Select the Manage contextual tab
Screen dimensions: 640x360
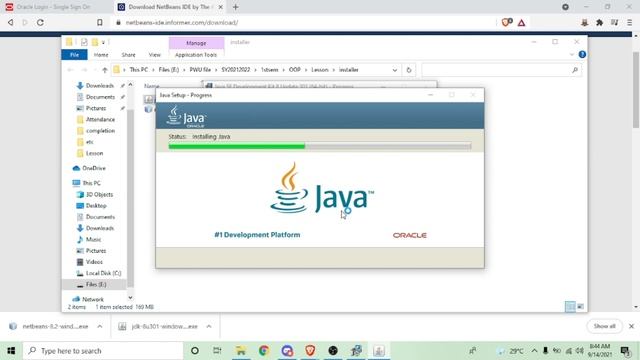click(x=196, y=43)
